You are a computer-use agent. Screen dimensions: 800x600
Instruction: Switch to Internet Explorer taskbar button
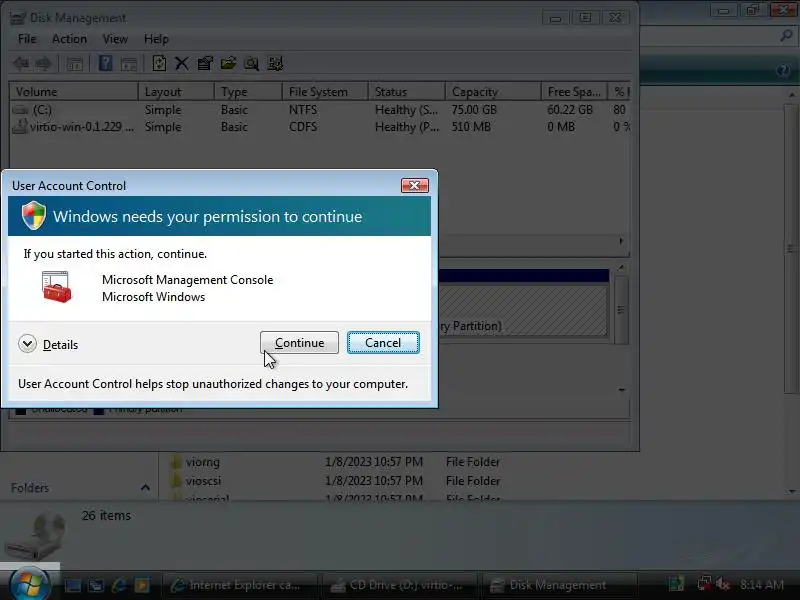coord(240,585)
